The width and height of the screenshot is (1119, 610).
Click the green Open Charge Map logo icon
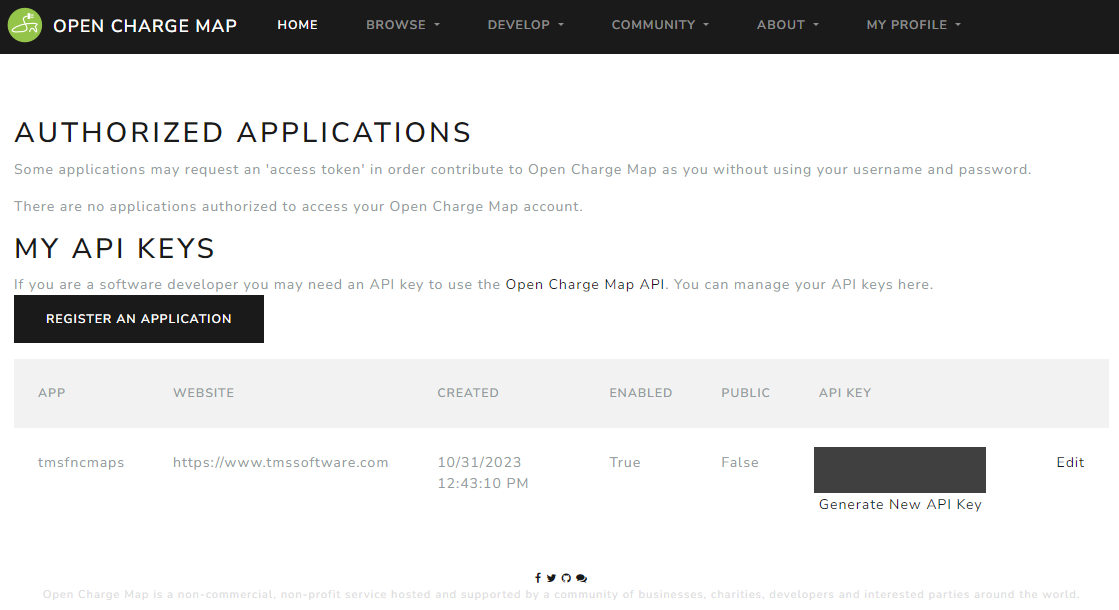pyautogui.click(x=25, y=26)
